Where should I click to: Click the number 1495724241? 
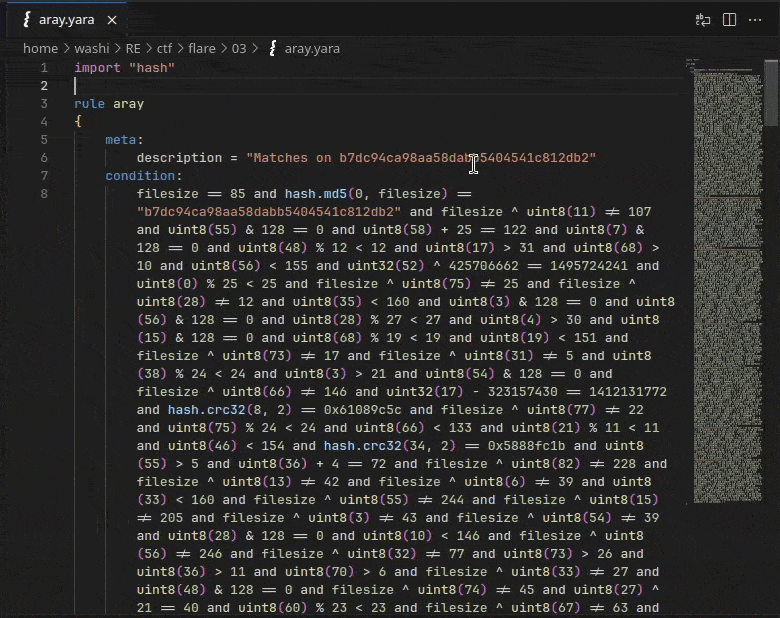(588, 266)
